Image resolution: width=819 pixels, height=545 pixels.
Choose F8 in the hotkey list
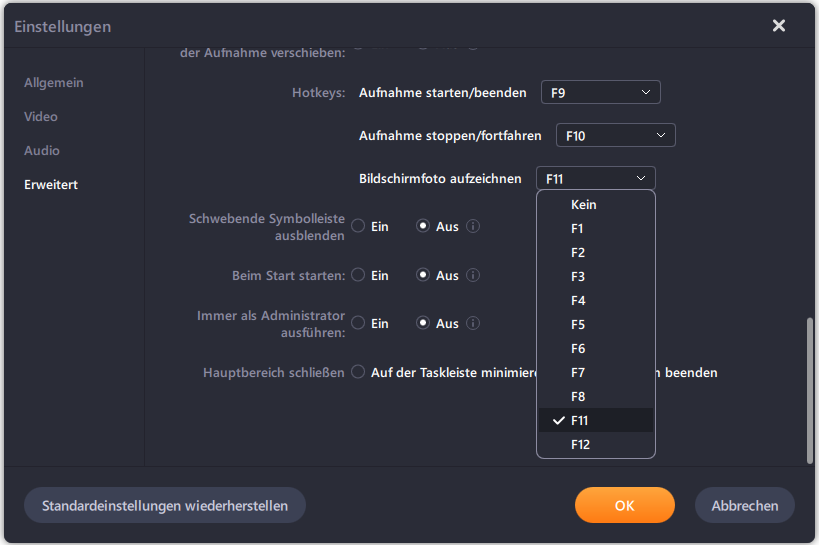pos(595,397)
